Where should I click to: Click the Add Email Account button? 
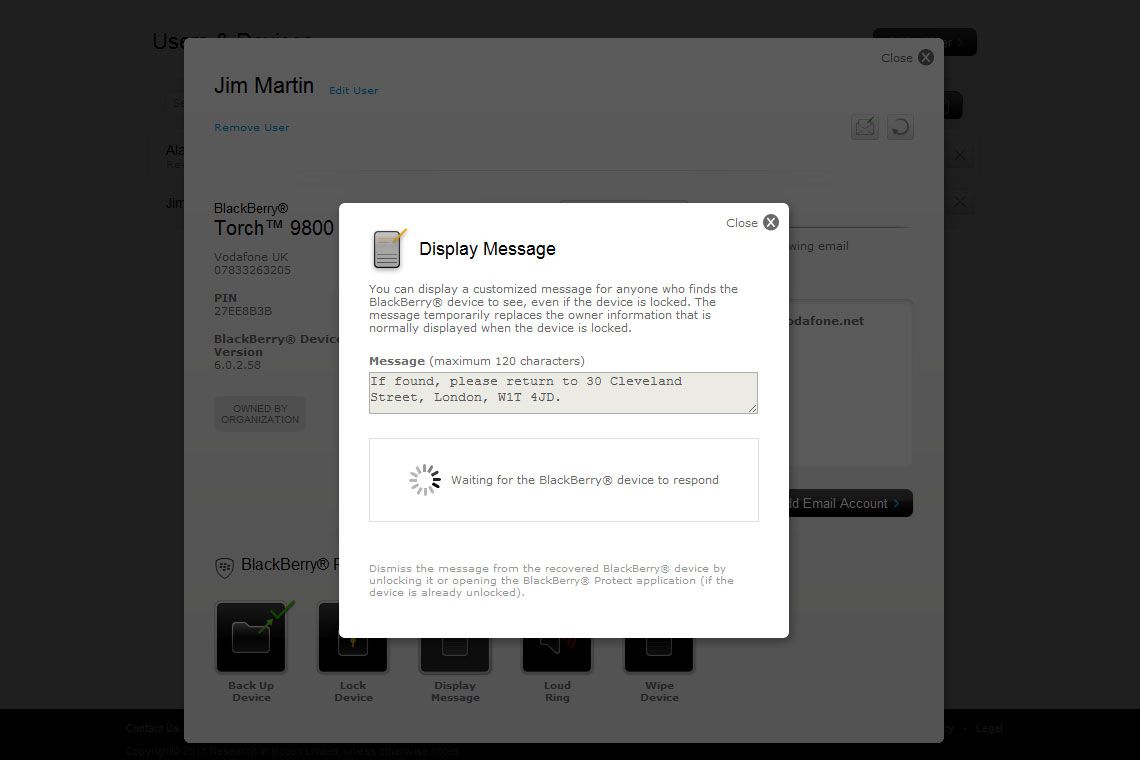[x=849, y=503]
